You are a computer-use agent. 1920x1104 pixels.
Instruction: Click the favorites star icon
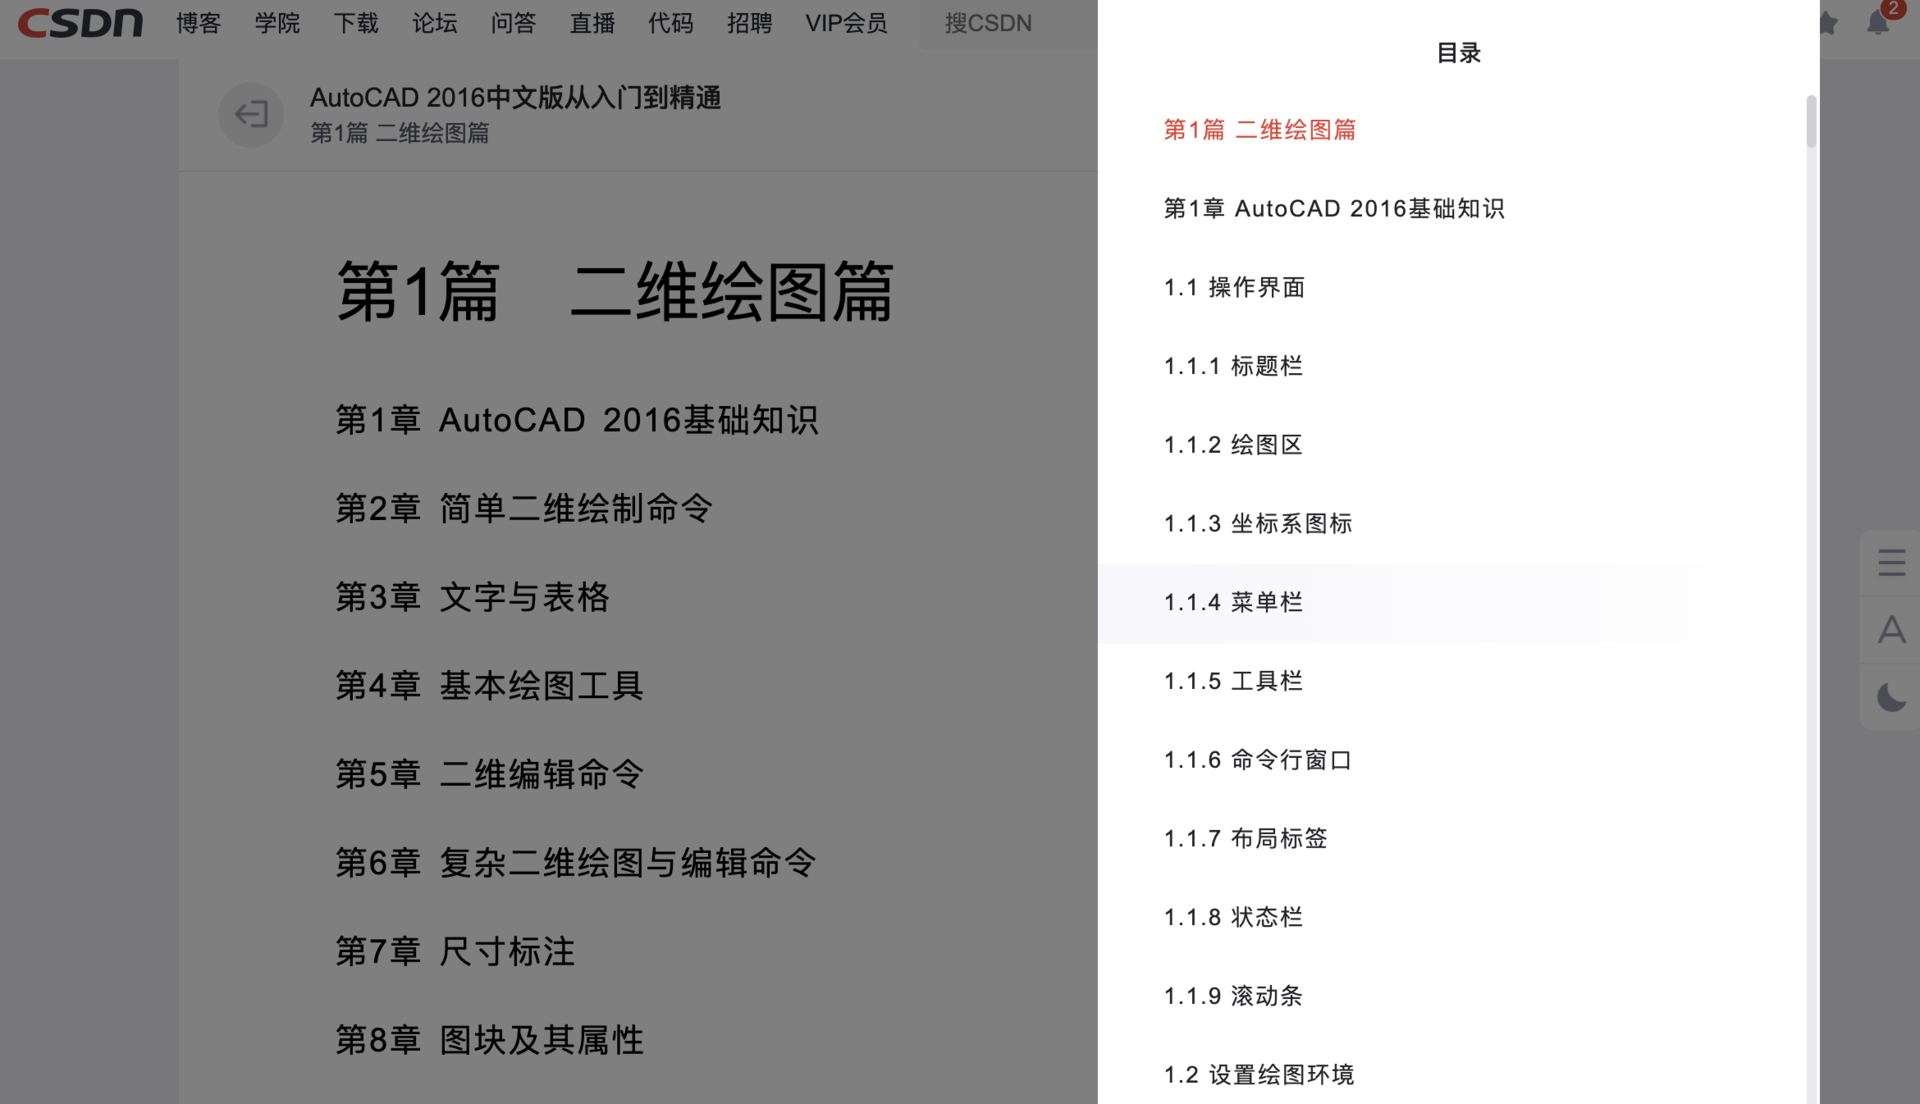tap(1828, 23)
